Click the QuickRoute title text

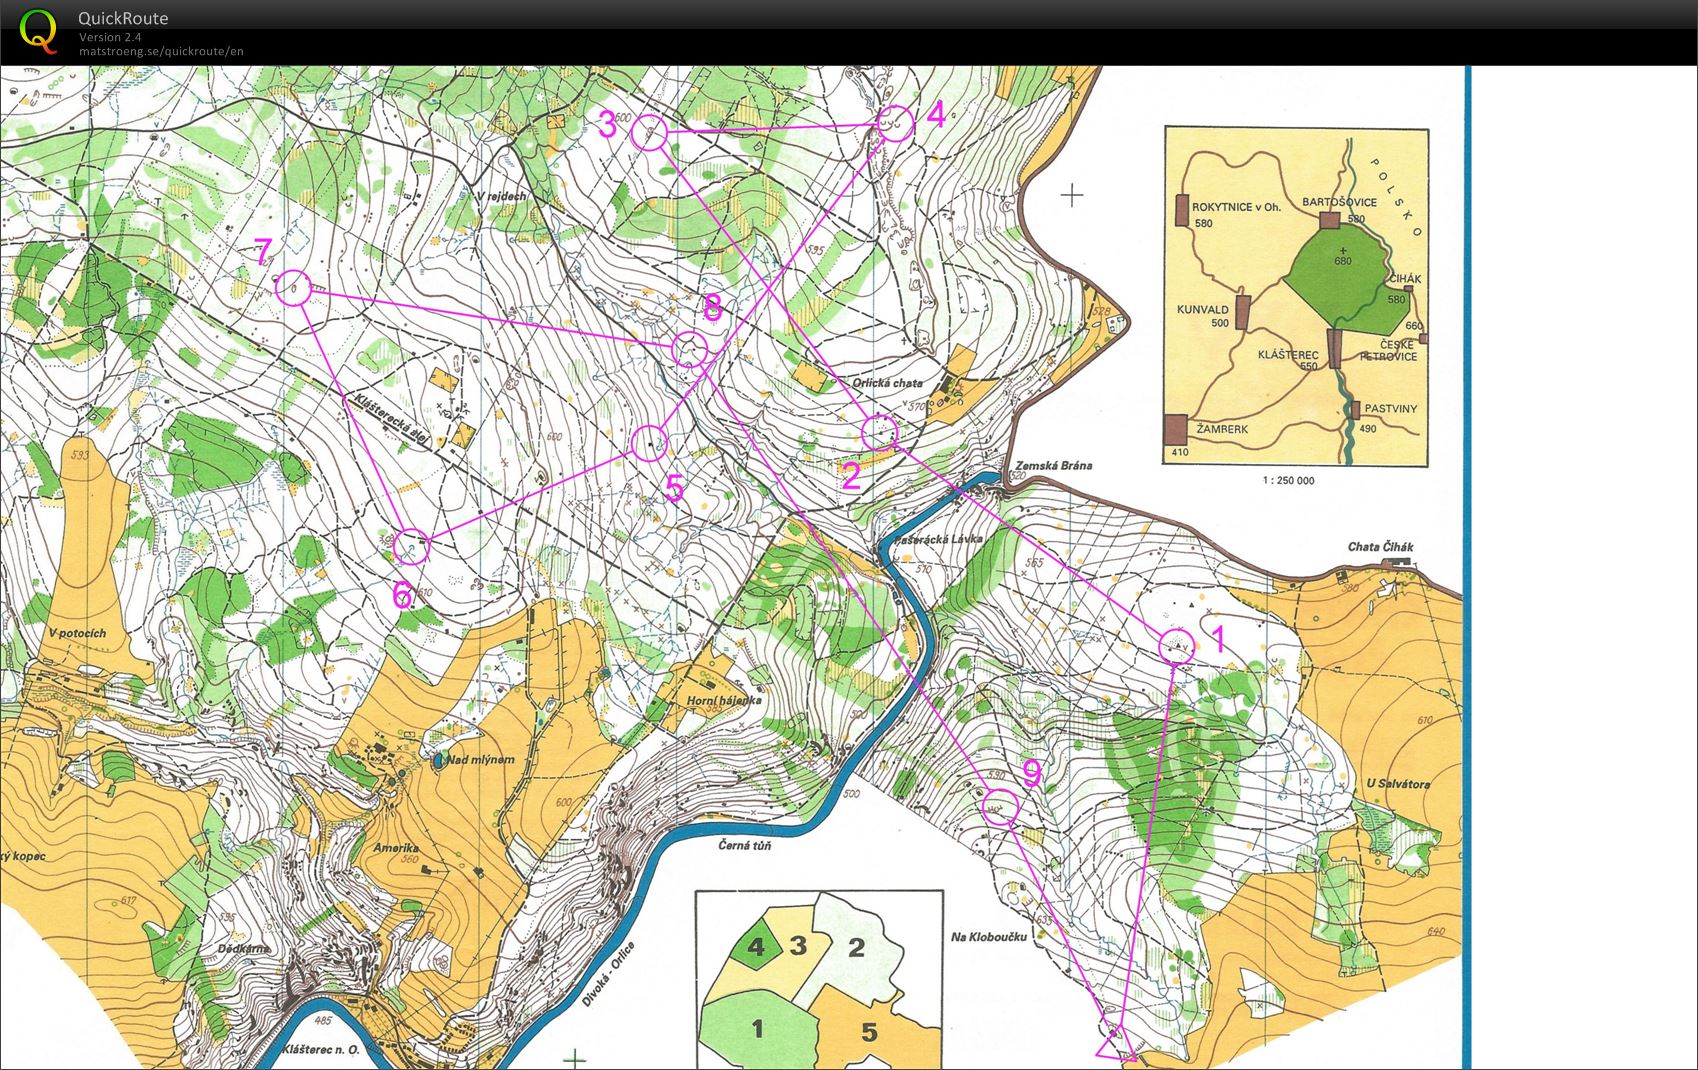pyautogui.click(x=123, y=18)
